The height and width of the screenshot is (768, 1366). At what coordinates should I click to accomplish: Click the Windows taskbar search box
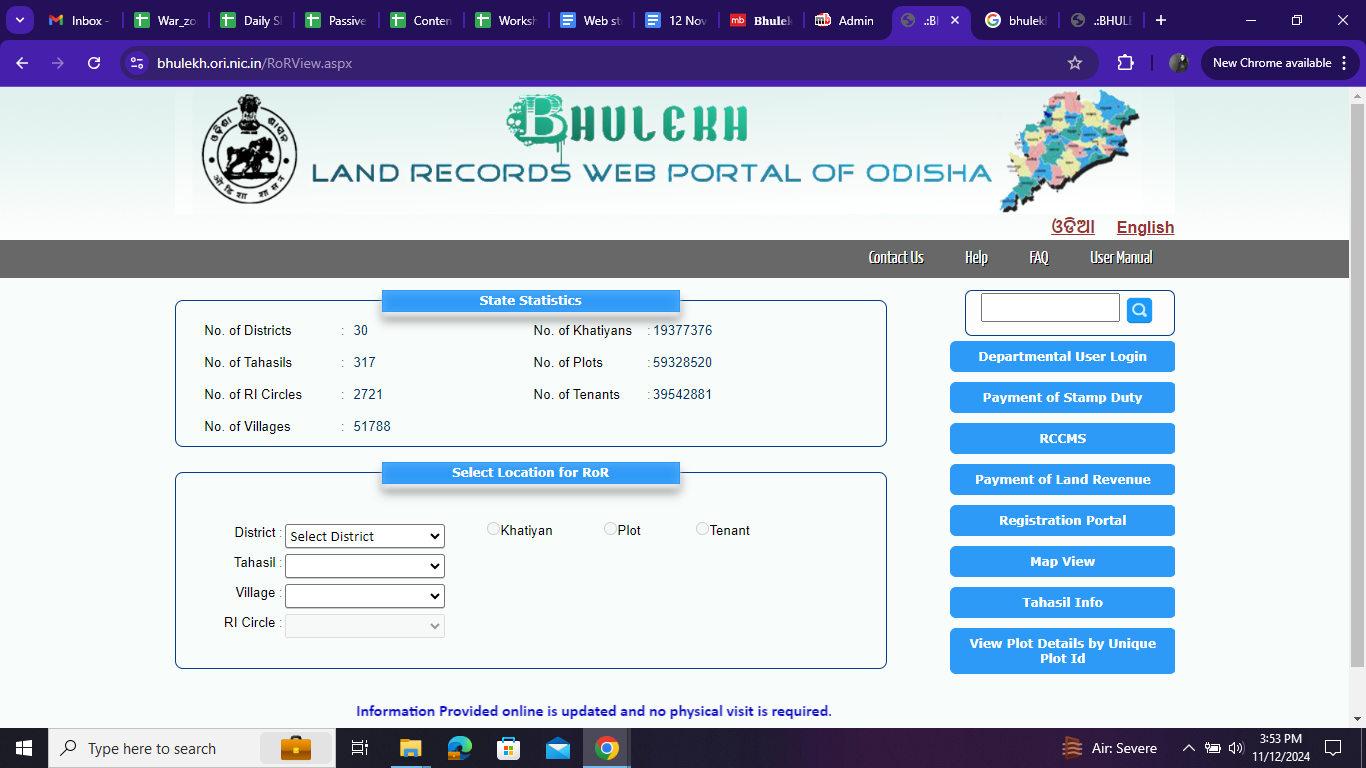(190, 748)
